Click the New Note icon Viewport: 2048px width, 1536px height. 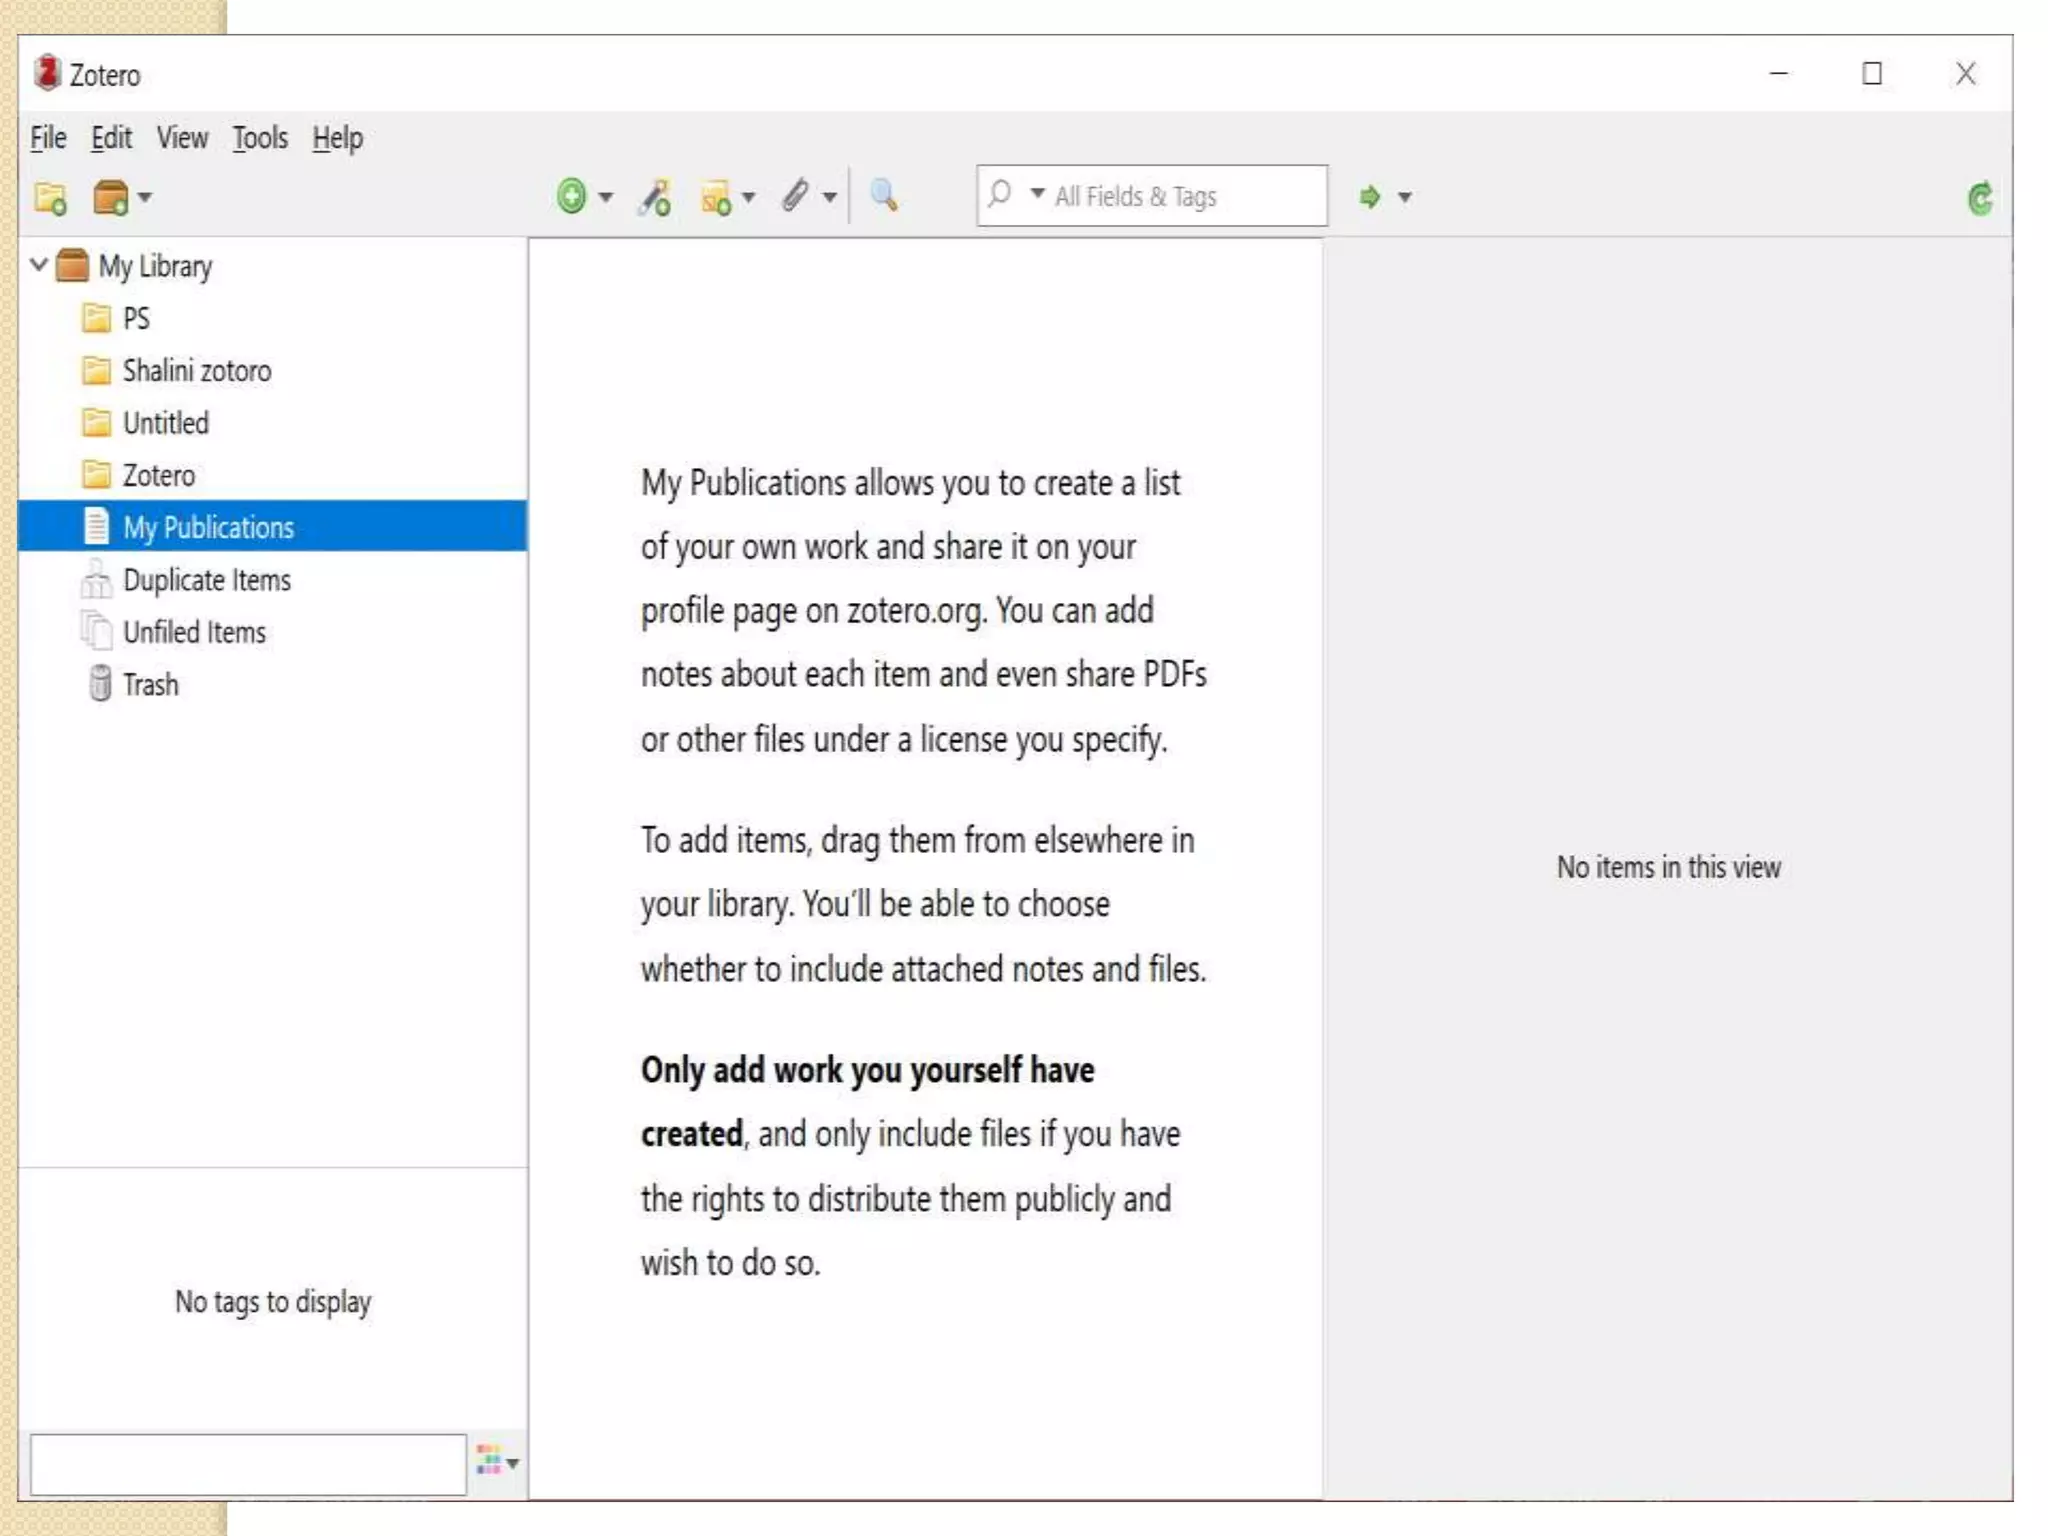click(716, 198)
